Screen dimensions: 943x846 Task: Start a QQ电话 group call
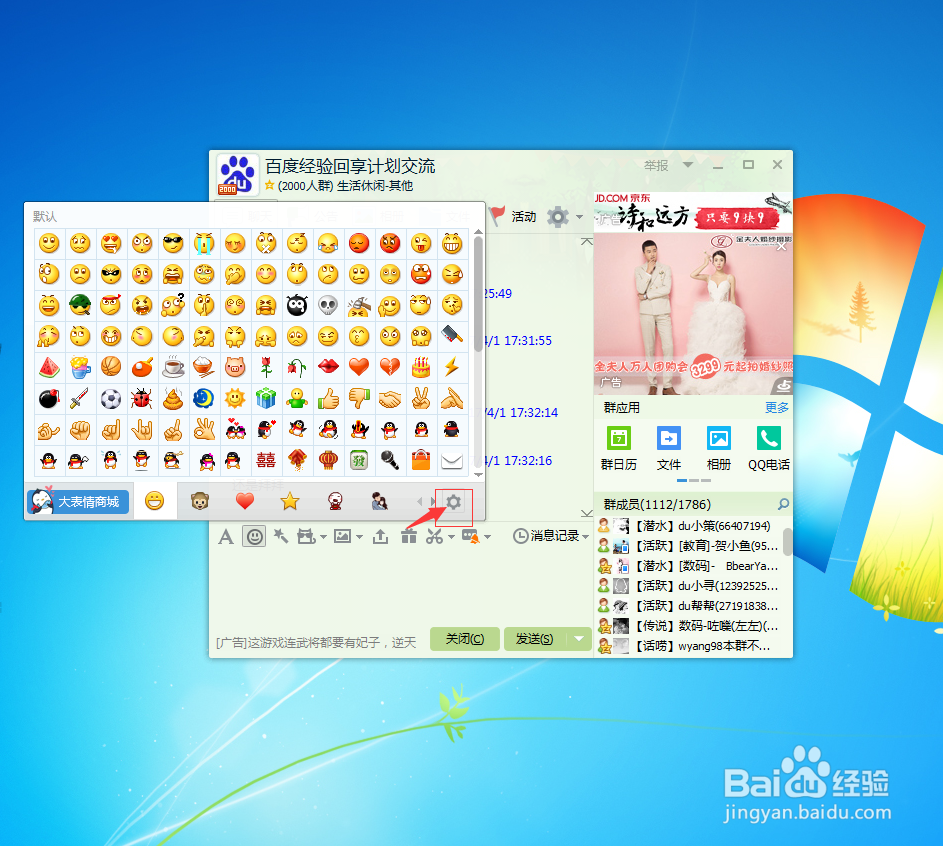point(769,448)
